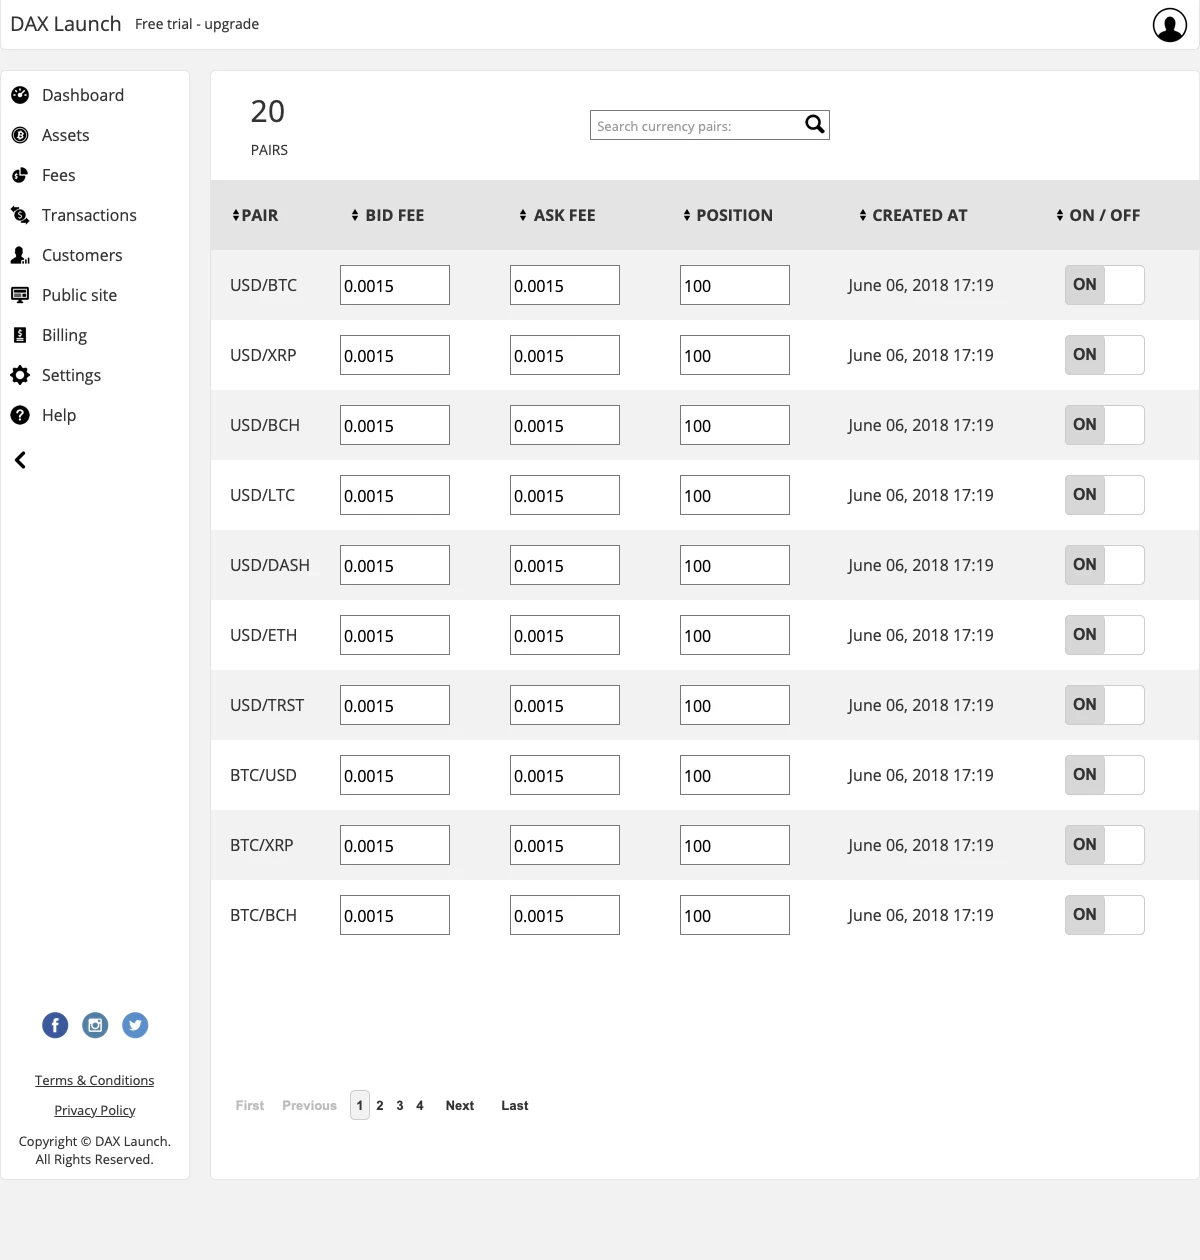Screen dimensions: 1200x1260
Task: Toggle the USD/BTC pair off
Action: point(1105,285)
